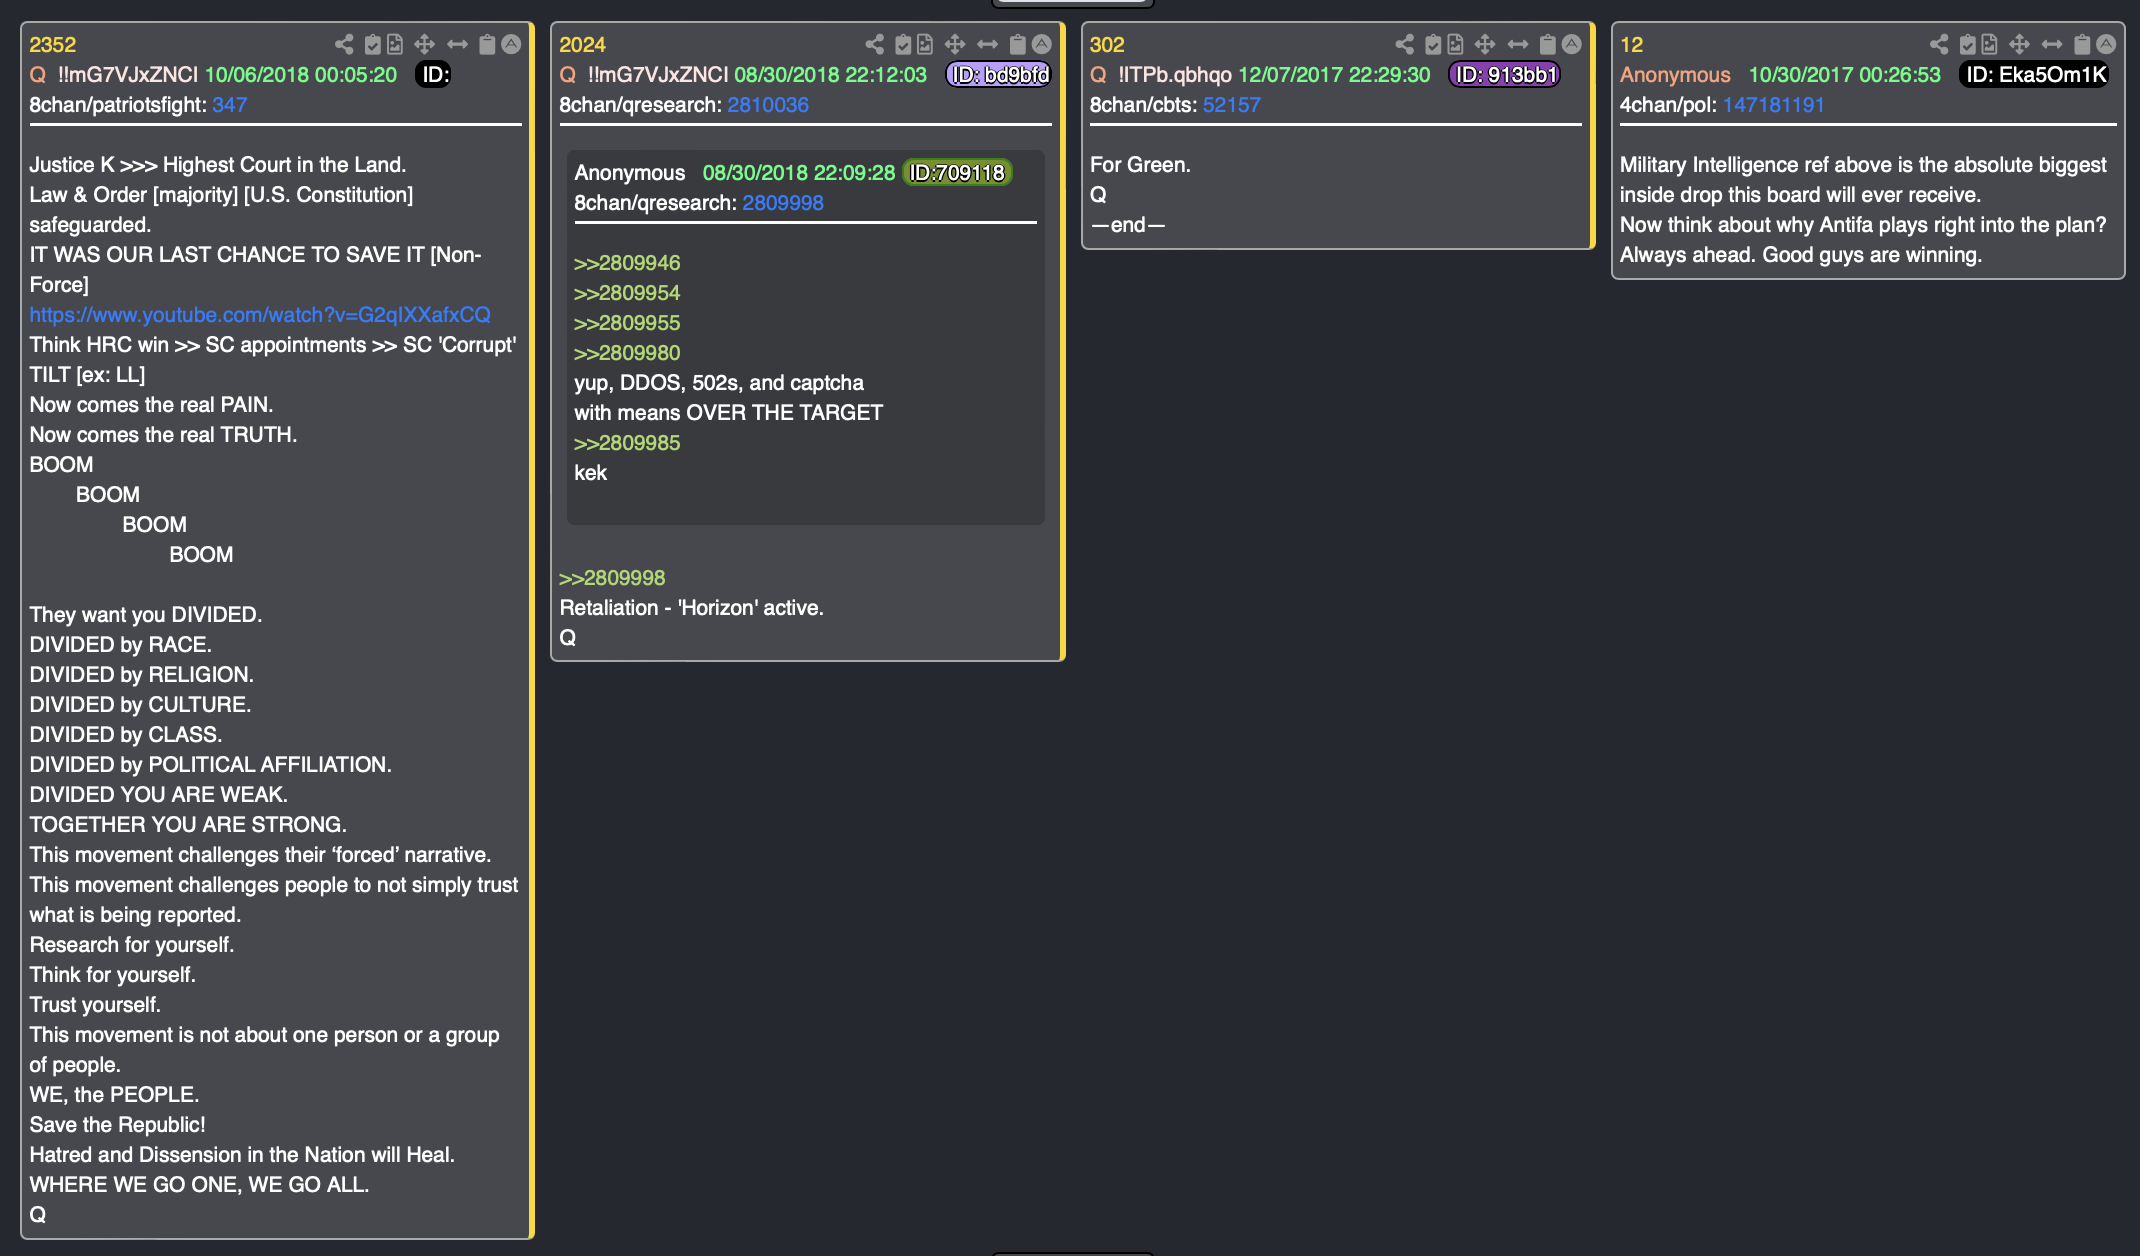Click tripcode !ITPb.qbhqo on post 302
2140x1256 pixels.
tap(1175, 75)
